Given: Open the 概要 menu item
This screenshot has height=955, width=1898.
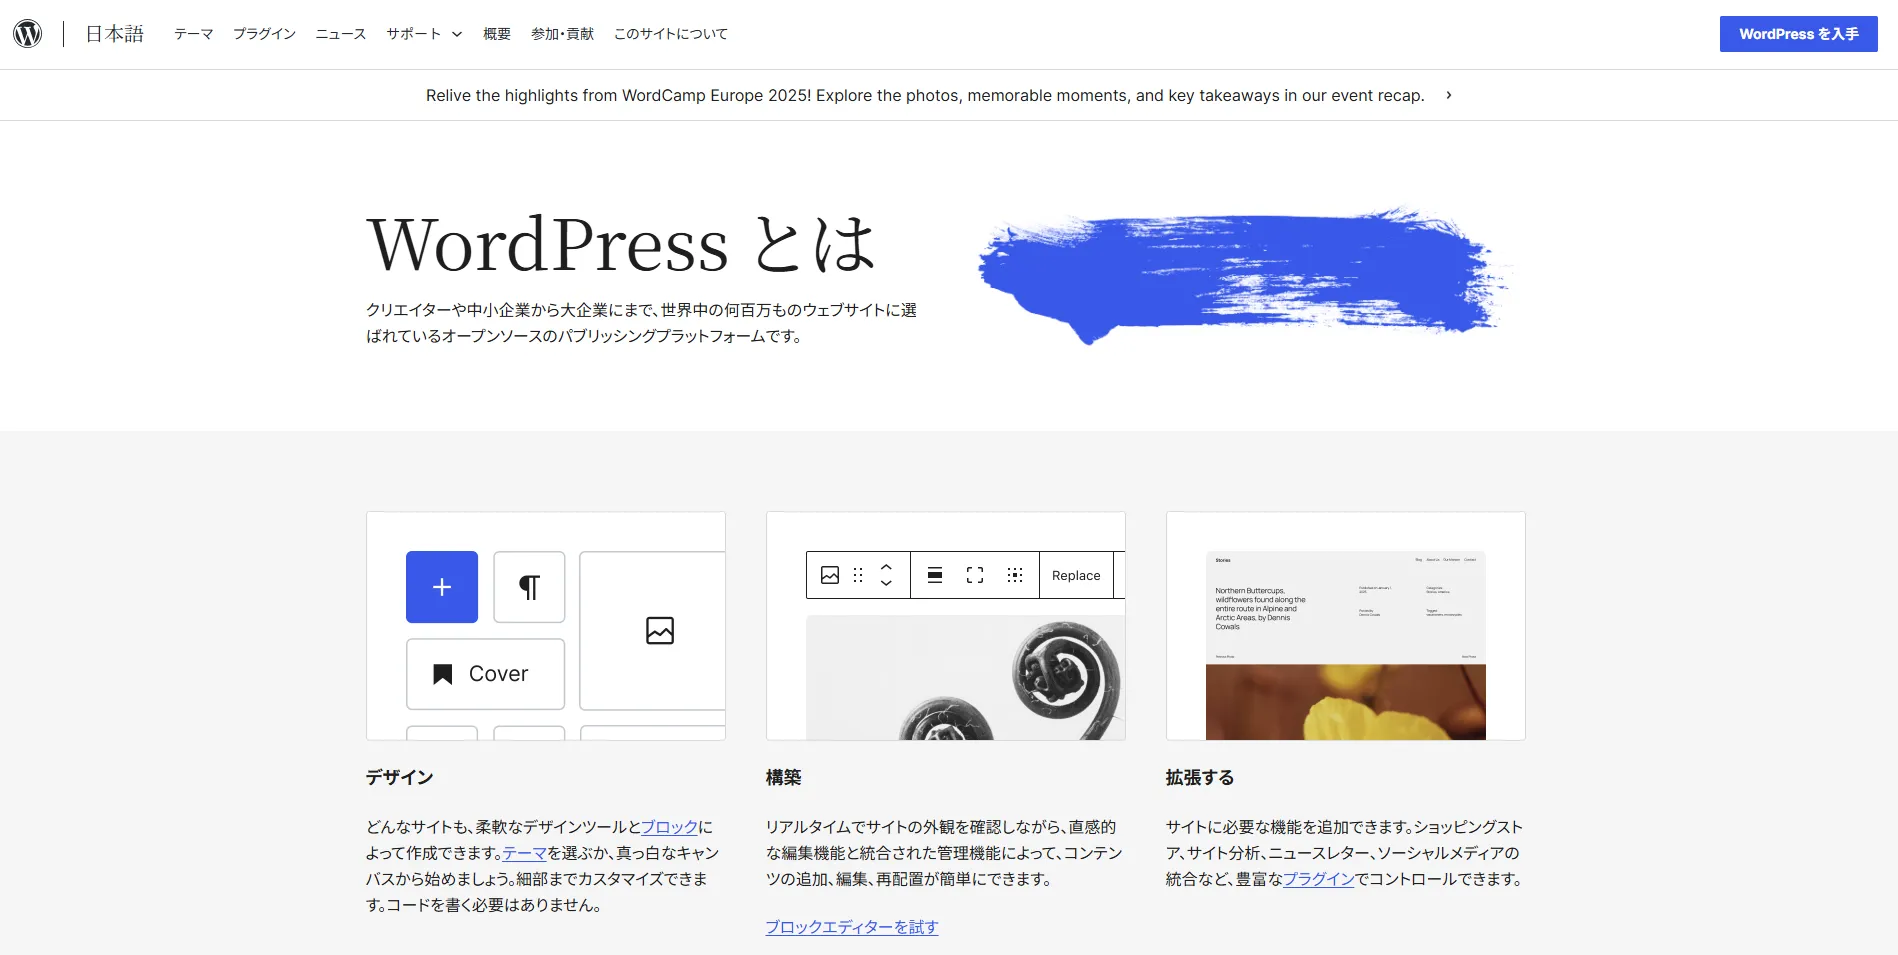Looking at the screenshot, I should (497, 34).
